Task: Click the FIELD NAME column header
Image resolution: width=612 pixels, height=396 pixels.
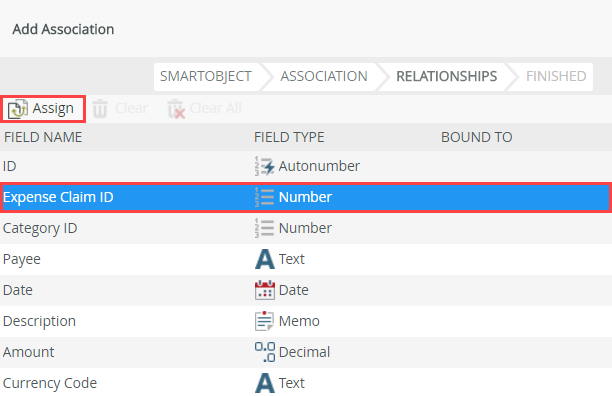Action: click(x=43, y=137)
